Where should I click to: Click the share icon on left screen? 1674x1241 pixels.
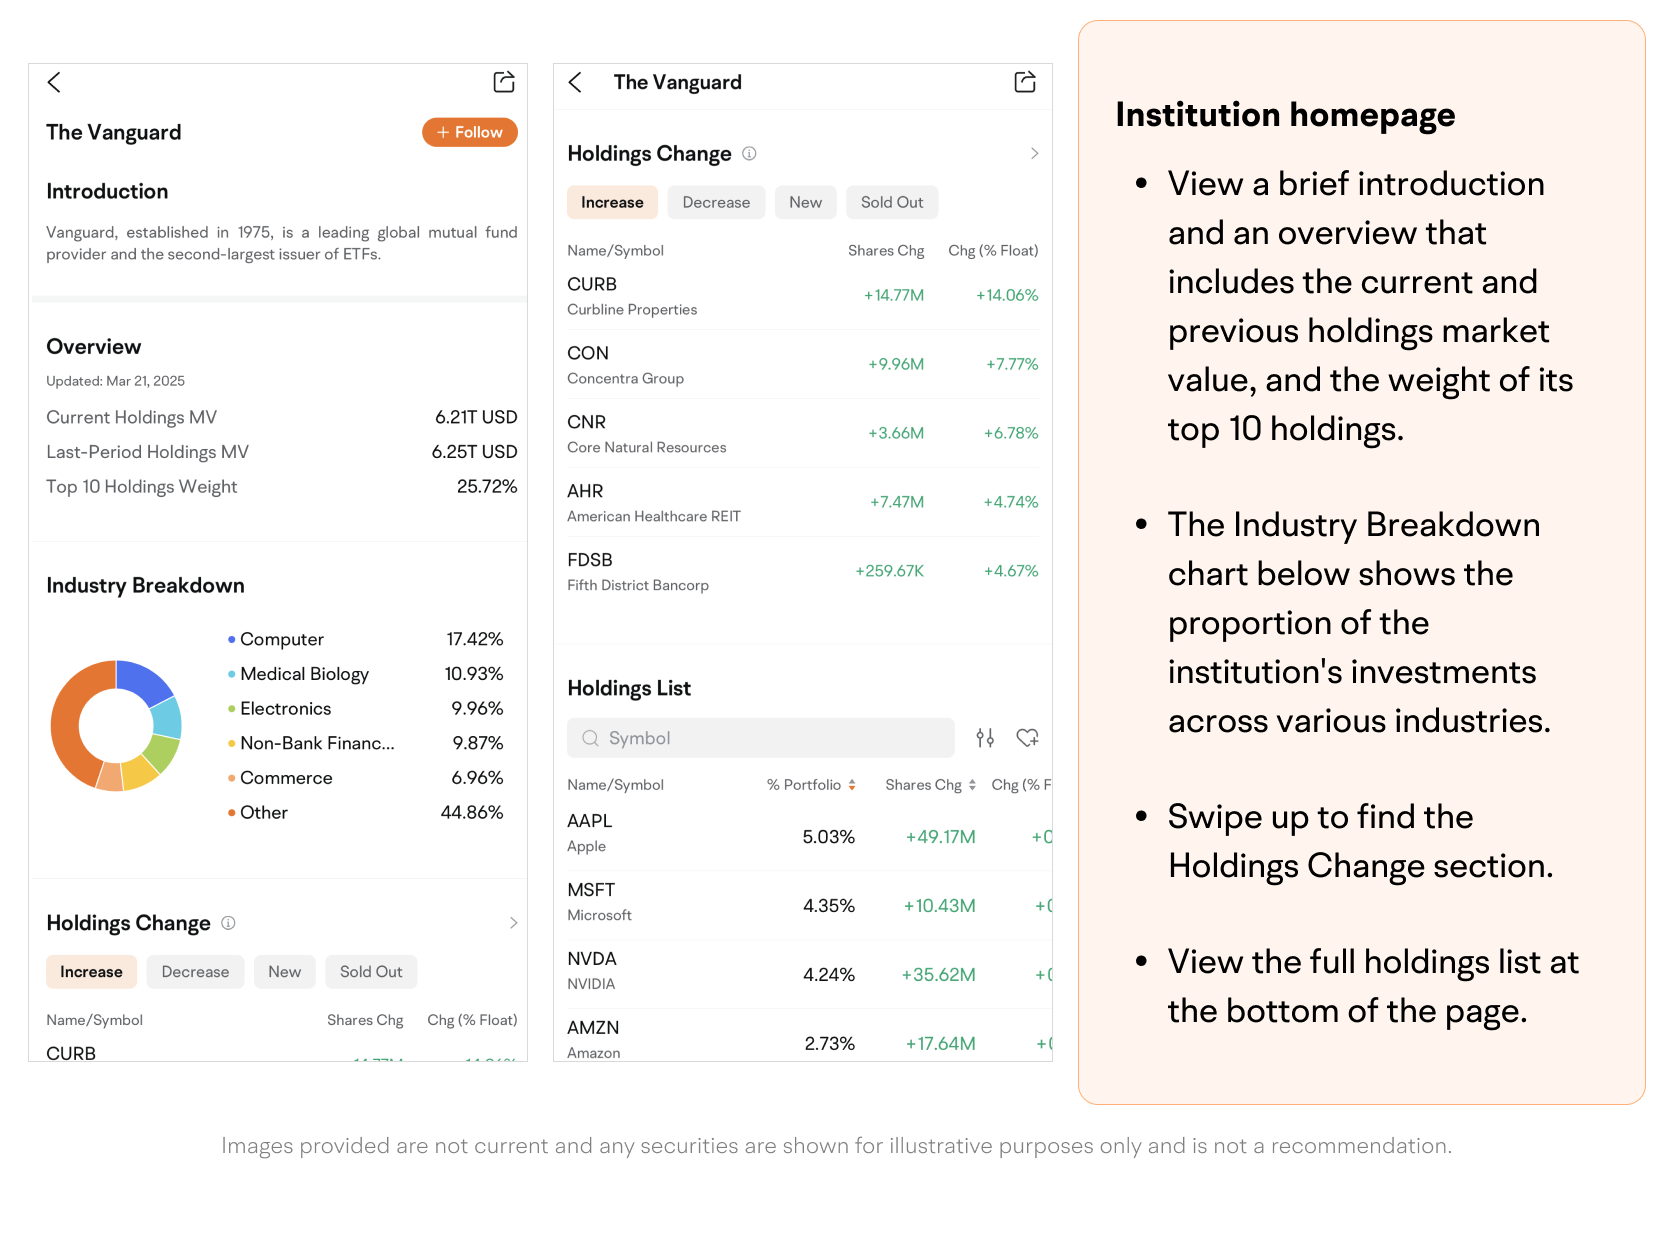[x=504, y=82]
